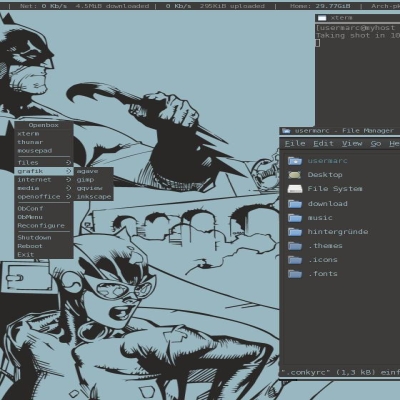Select gimp in the grafik submenu
This screenshot has width=400, height=400.
coord(93,180)
